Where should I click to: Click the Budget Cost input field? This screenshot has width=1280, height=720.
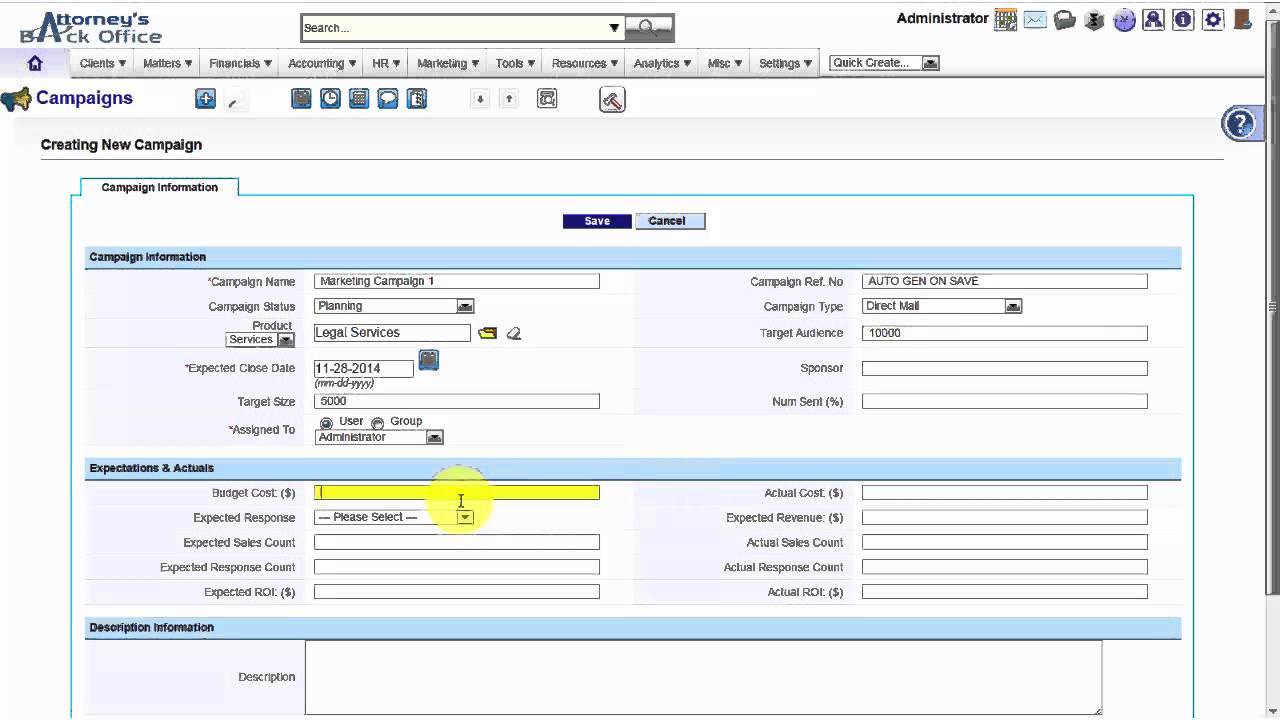point(457,492)
